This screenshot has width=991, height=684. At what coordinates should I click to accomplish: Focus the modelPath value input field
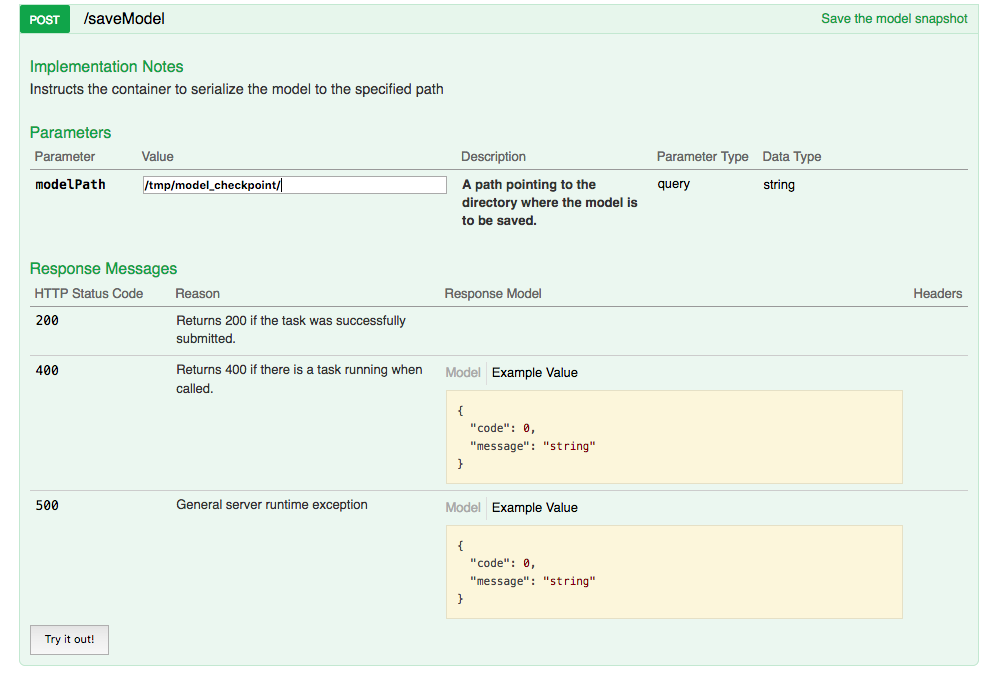pos(295,185)
